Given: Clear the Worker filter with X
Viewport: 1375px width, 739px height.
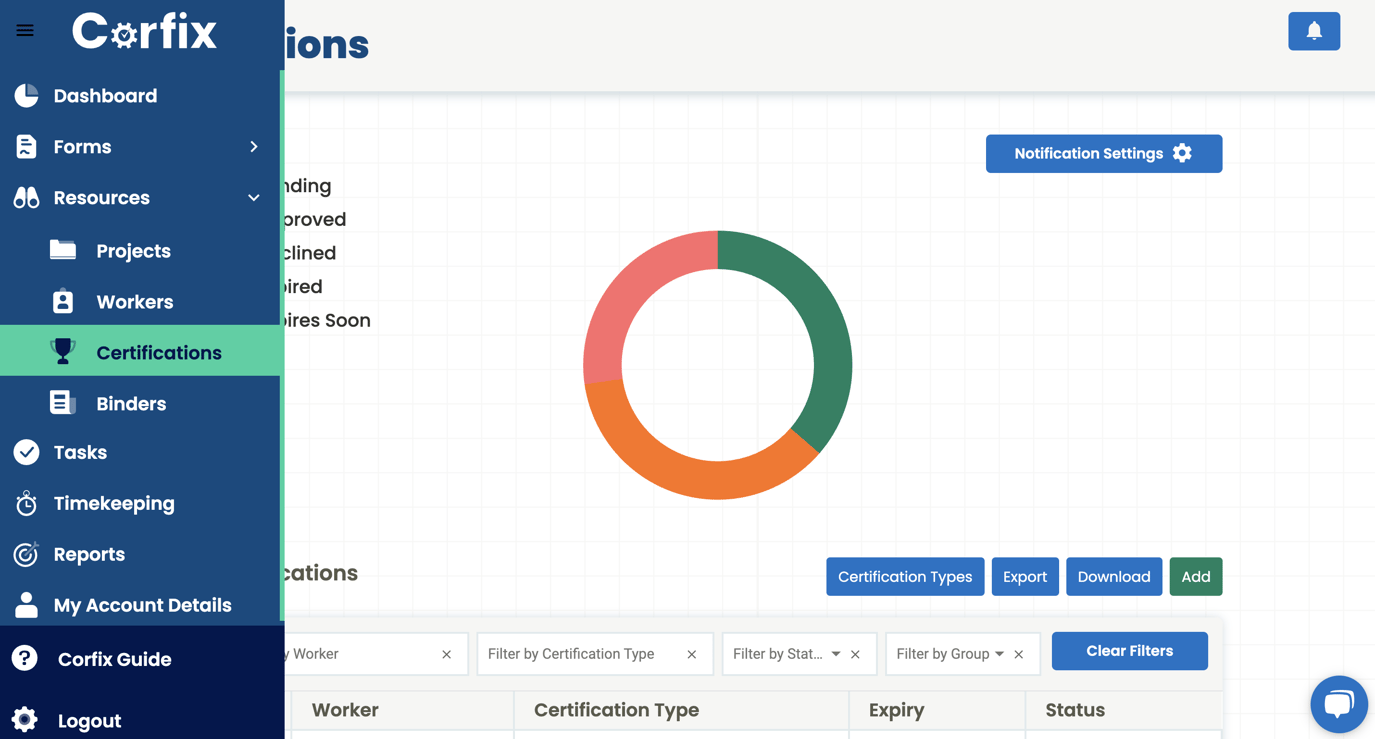Looking at the screenshot, I should click(447, 655).
